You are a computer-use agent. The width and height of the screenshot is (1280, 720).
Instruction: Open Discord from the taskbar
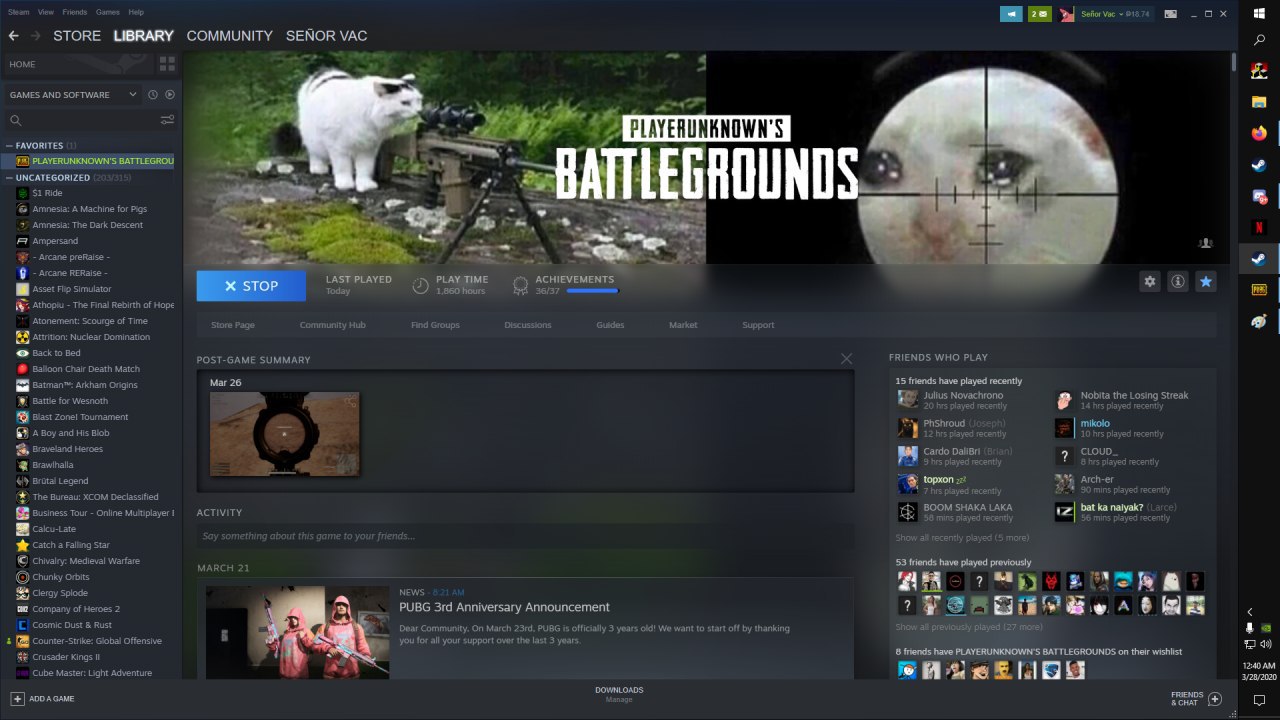(1259, 196)
